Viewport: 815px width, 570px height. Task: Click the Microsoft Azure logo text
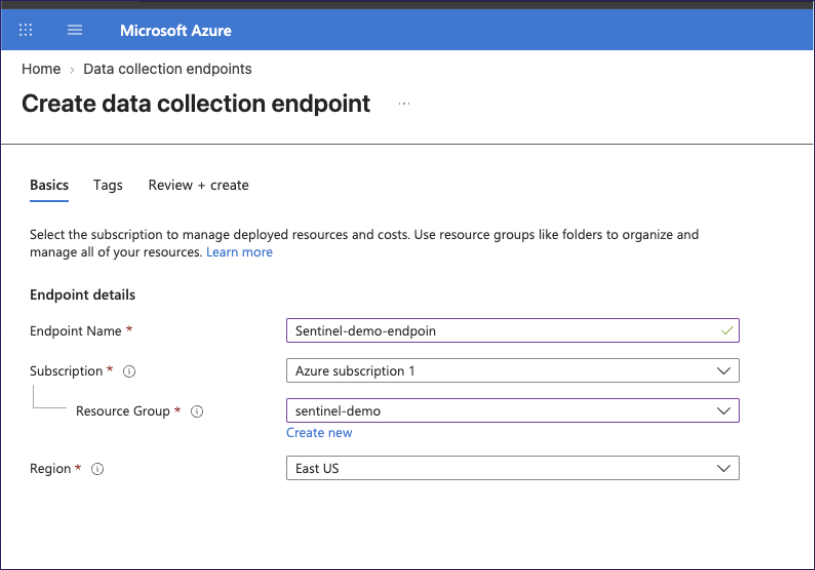pos(176,31)
